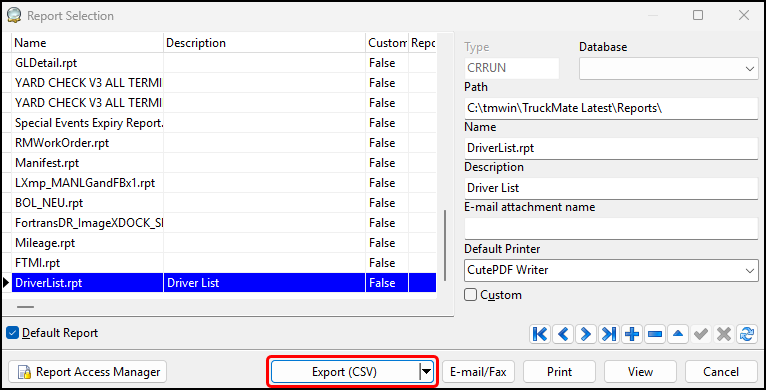Click the Driver List description cell
Viewport: 766px width, 390px height.
[264, 283]
